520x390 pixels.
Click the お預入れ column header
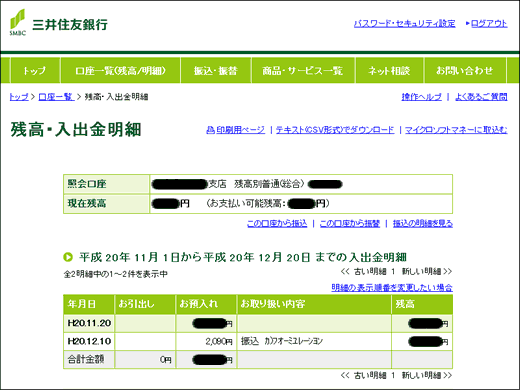pos(206,304)
